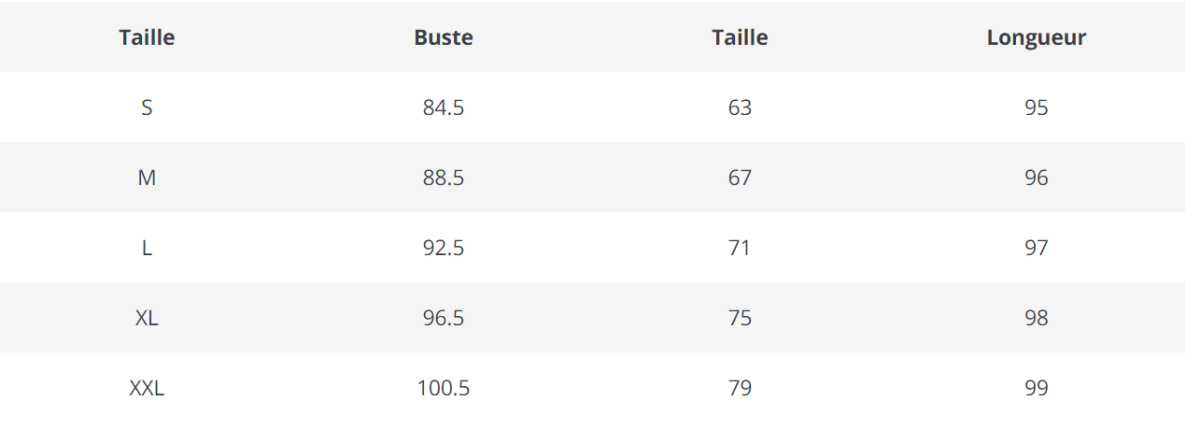The width and height of the screenshot is (1200, 430).
Task: Click the size L row label
Action: click(147, 248)
